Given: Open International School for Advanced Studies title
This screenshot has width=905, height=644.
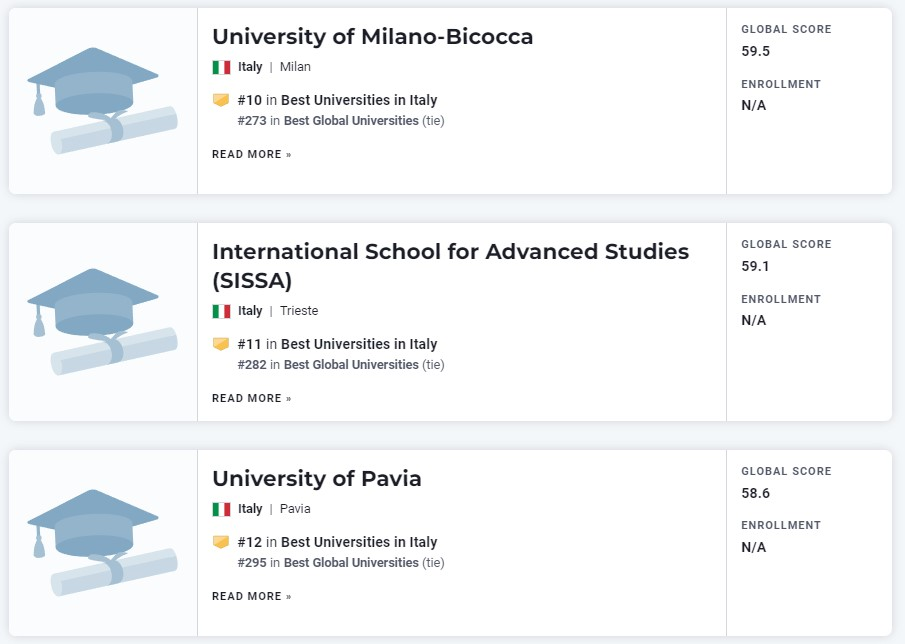Looking at the screenshot, I should tap(450, 266).
